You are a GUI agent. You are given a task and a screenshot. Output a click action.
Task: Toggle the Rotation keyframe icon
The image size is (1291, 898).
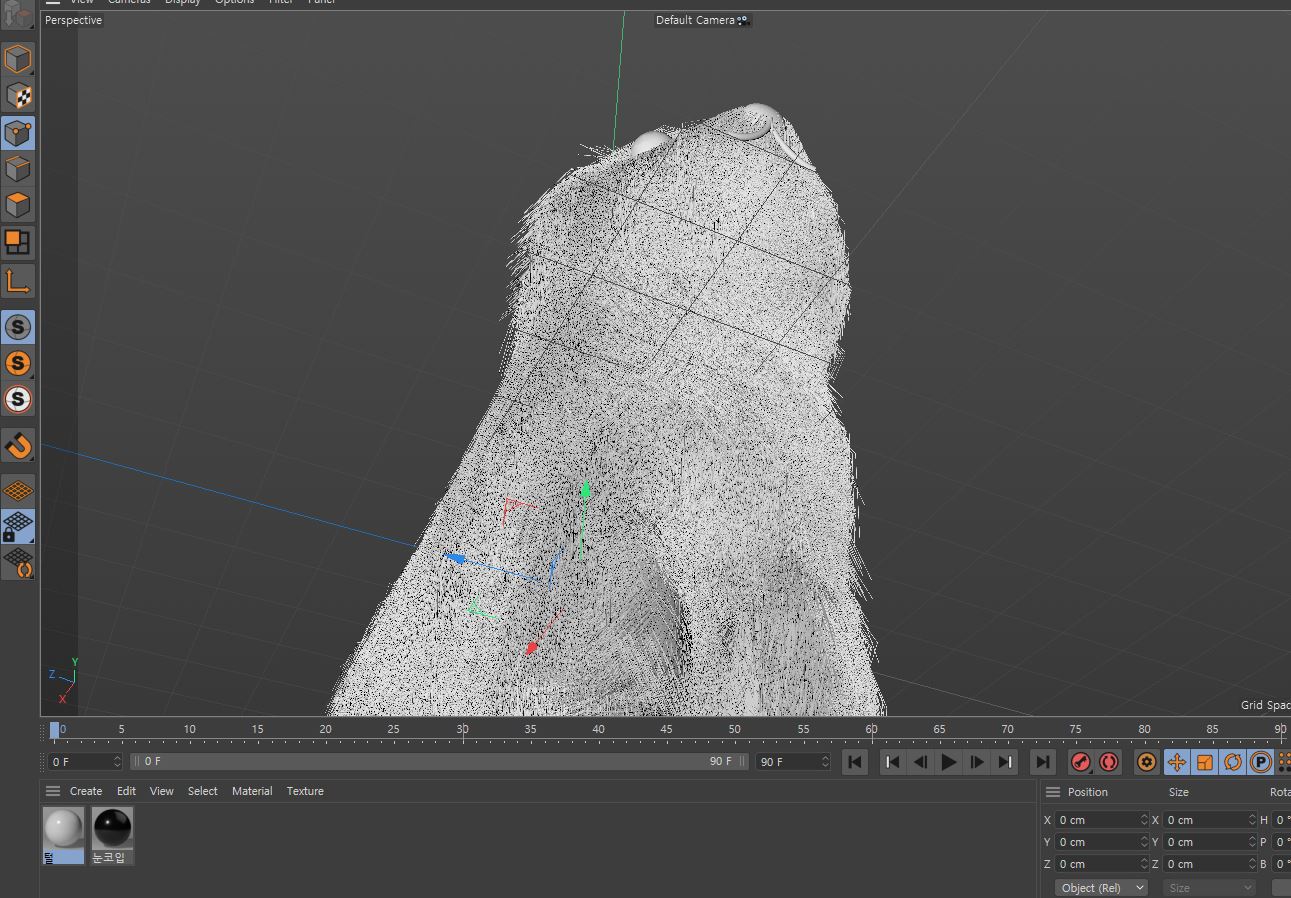coord(1233,762)
